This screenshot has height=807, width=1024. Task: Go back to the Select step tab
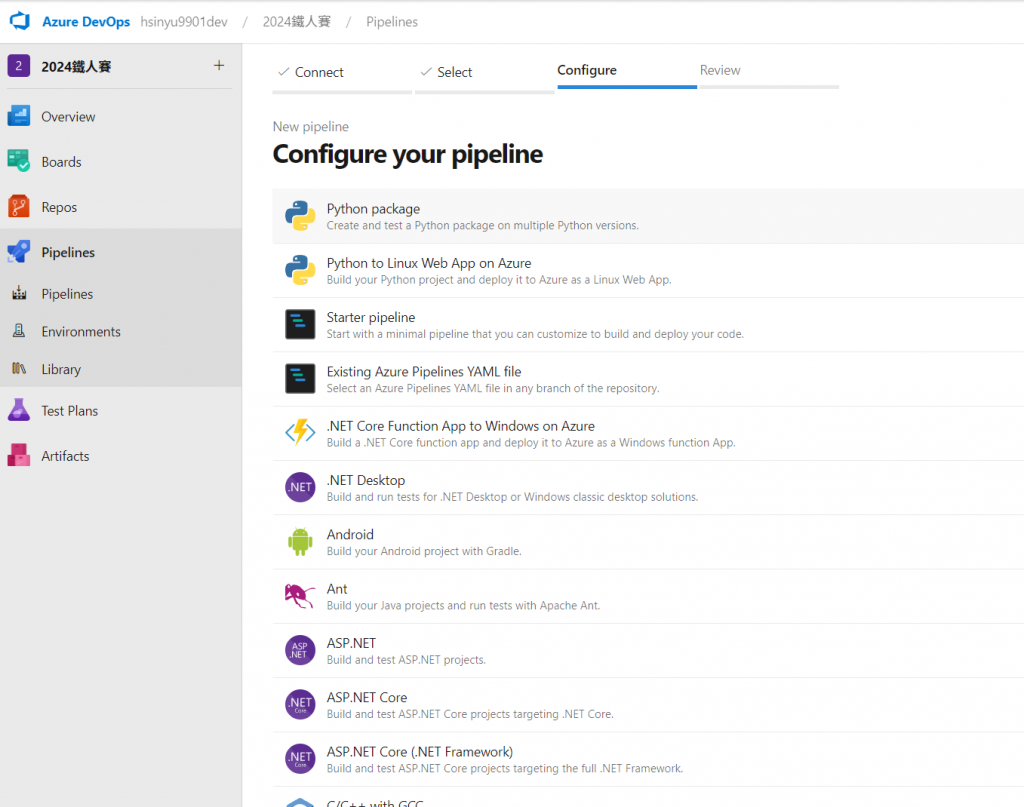tap(484, 72)
